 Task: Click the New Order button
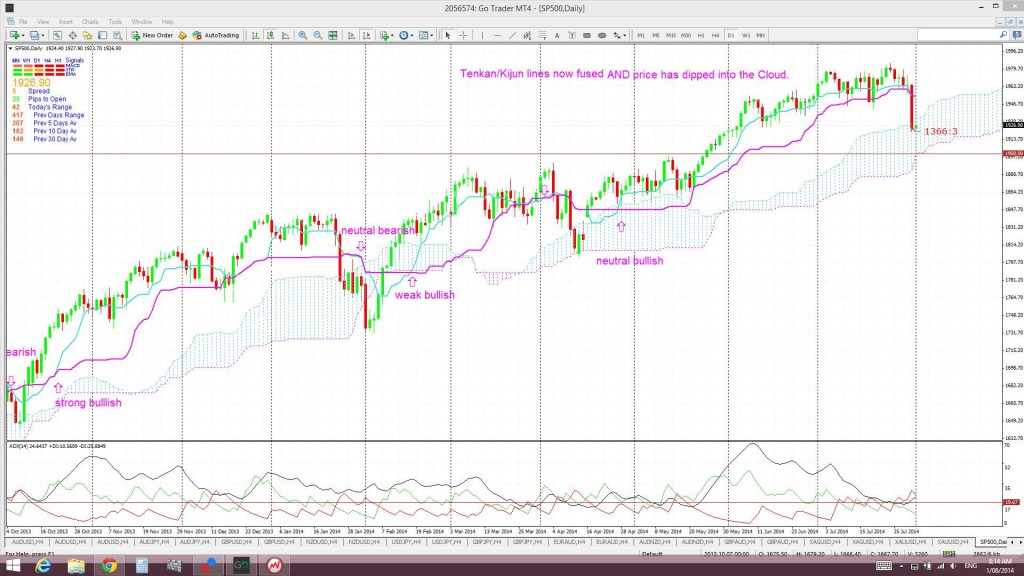(x=152, y=35)
